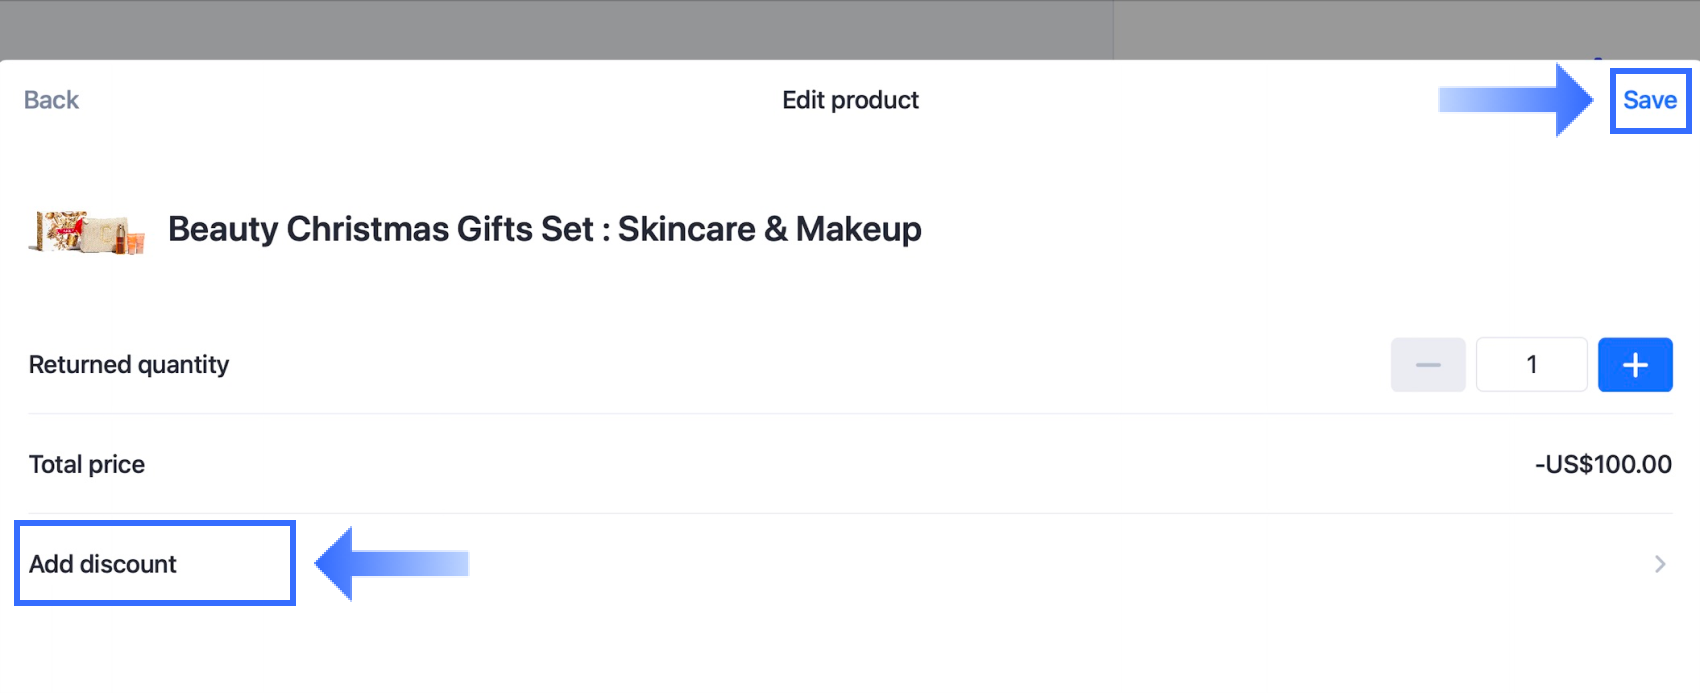Click the divider line under Total price
This screenshot has width=1700, height=693.
tap(850, 514)
